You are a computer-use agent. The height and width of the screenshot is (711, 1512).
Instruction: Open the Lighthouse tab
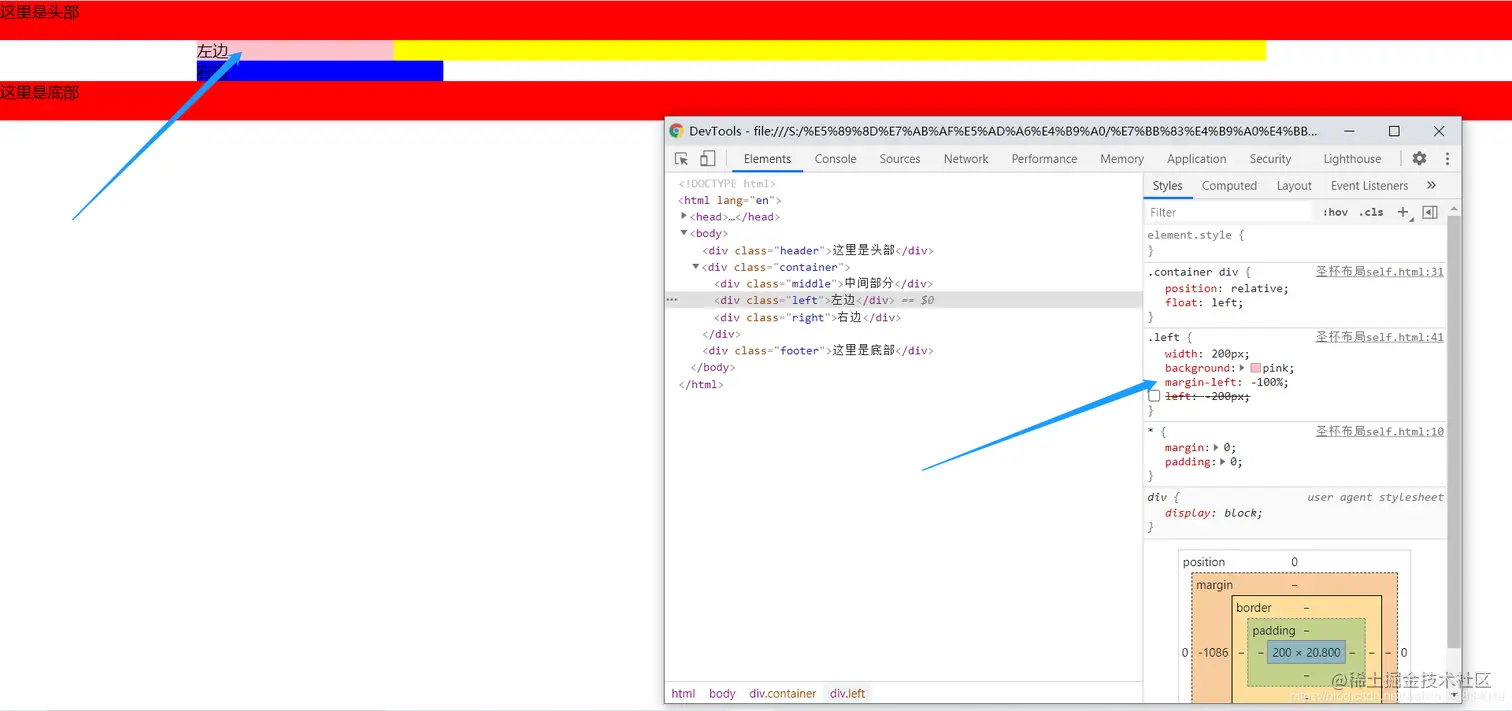click(1352, 159)
